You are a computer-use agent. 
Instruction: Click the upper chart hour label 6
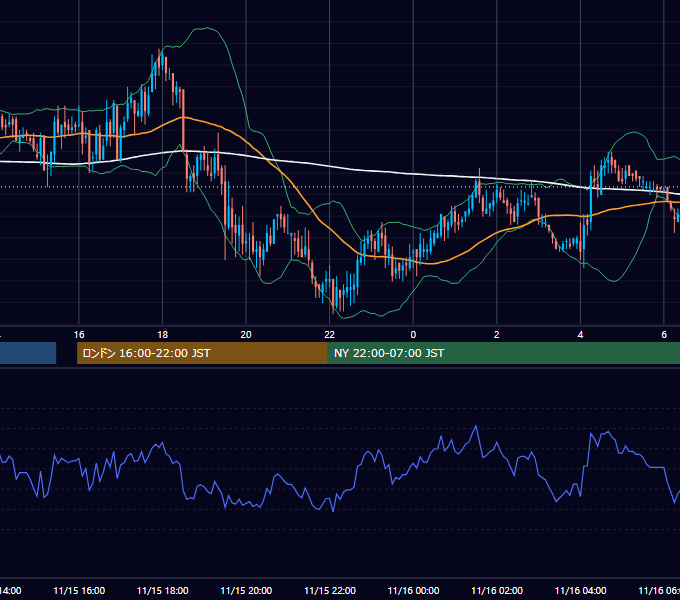tap(664, 335)
